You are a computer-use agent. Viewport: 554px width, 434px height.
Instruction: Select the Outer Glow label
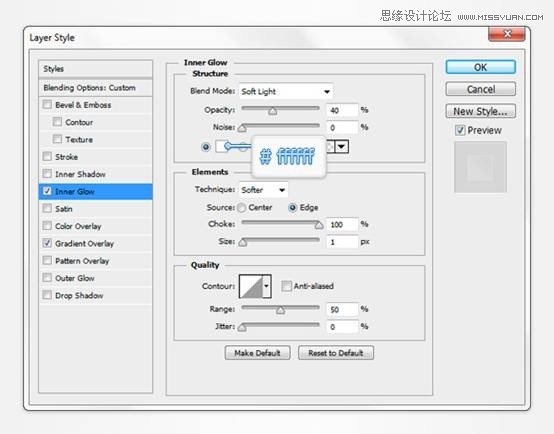coord(75,278)
